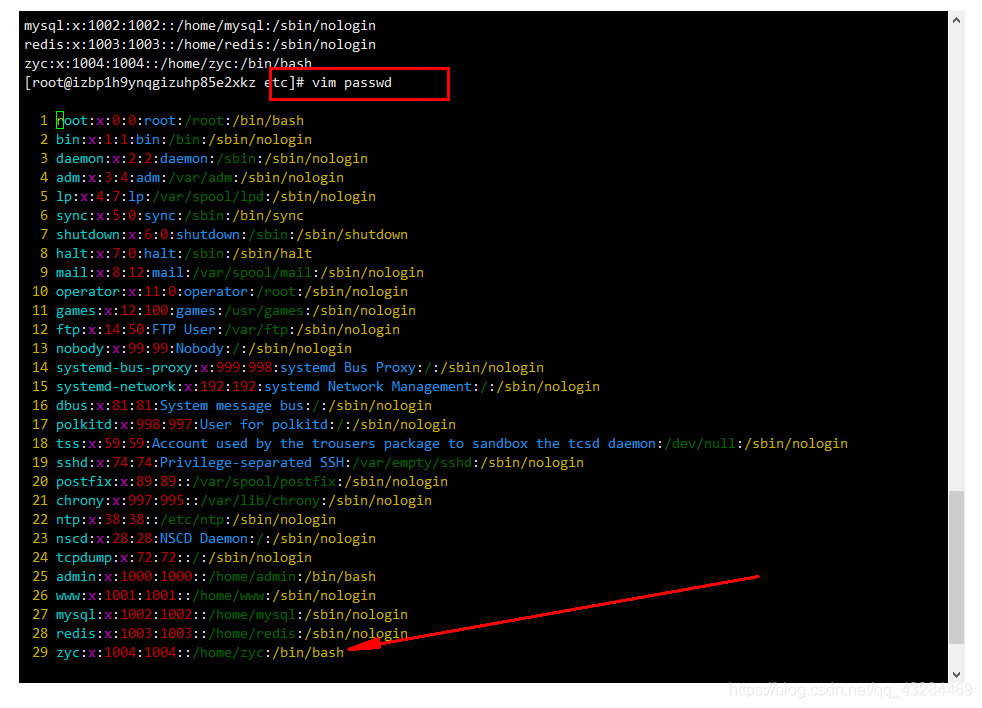Click line 29 zyc:x:1004:1004 in vim
This screenshot has height=708, width=982.
200,653
